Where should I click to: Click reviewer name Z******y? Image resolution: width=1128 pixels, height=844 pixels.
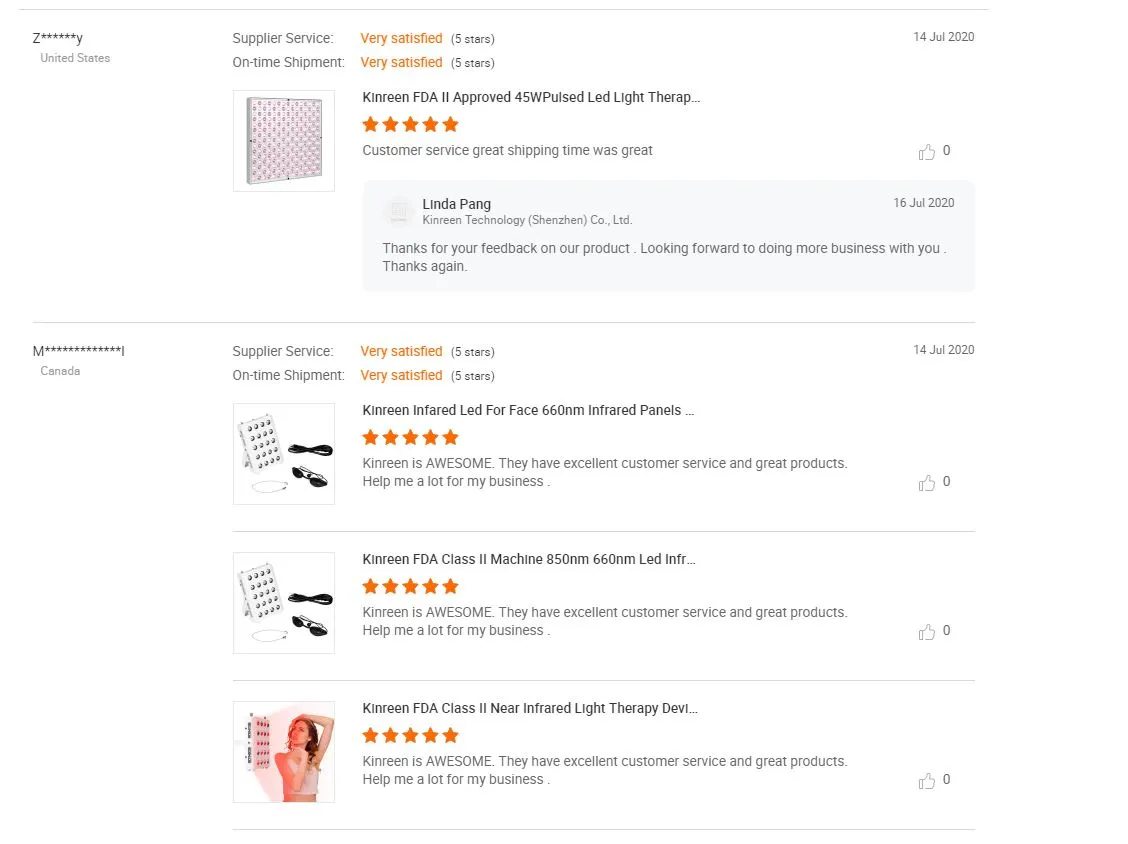[x=58, y=38]
